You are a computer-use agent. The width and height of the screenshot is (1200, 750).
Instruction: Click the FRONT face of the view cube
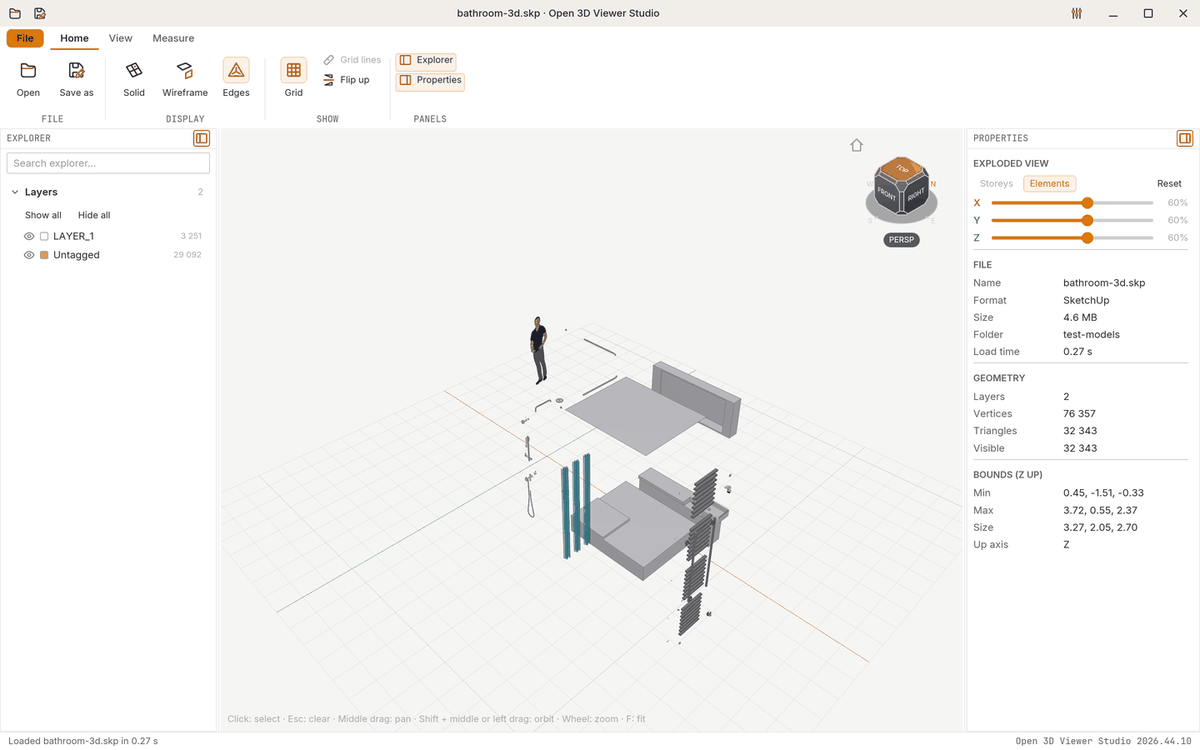[887, 193]
